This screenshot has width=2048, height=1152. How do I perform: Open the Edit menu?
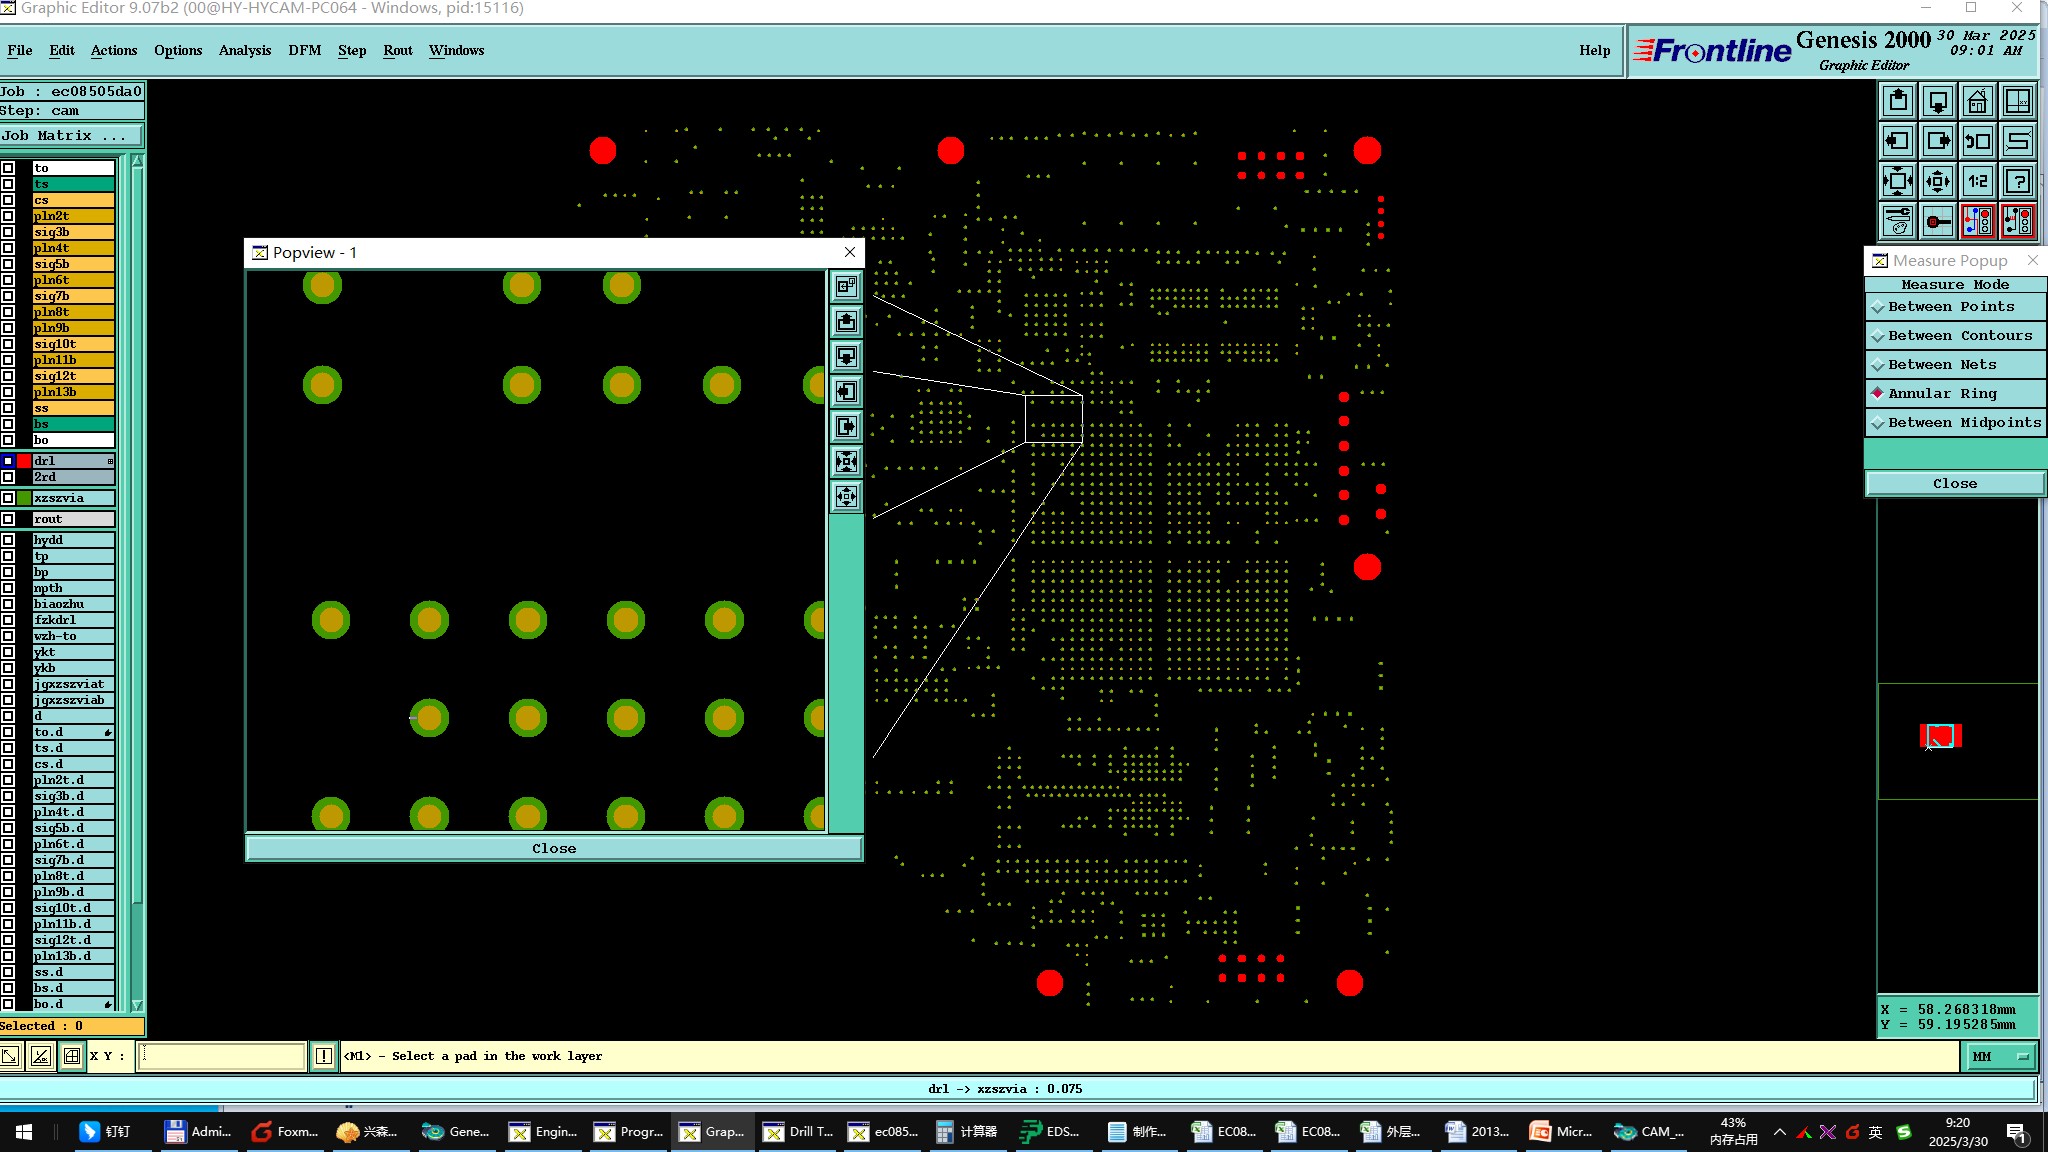pyautogui.click(x=62, y=50)
